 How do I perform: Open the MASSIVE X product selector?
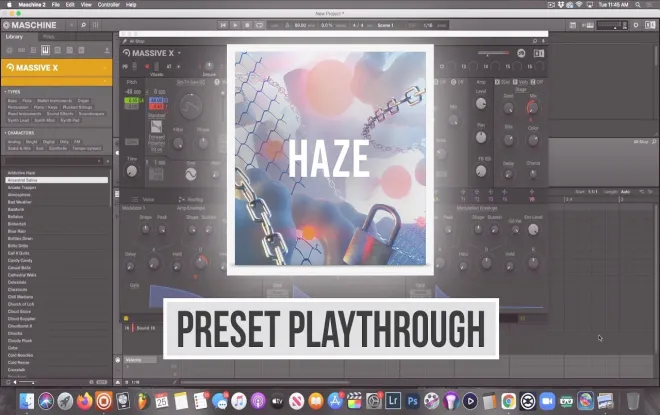56,68
